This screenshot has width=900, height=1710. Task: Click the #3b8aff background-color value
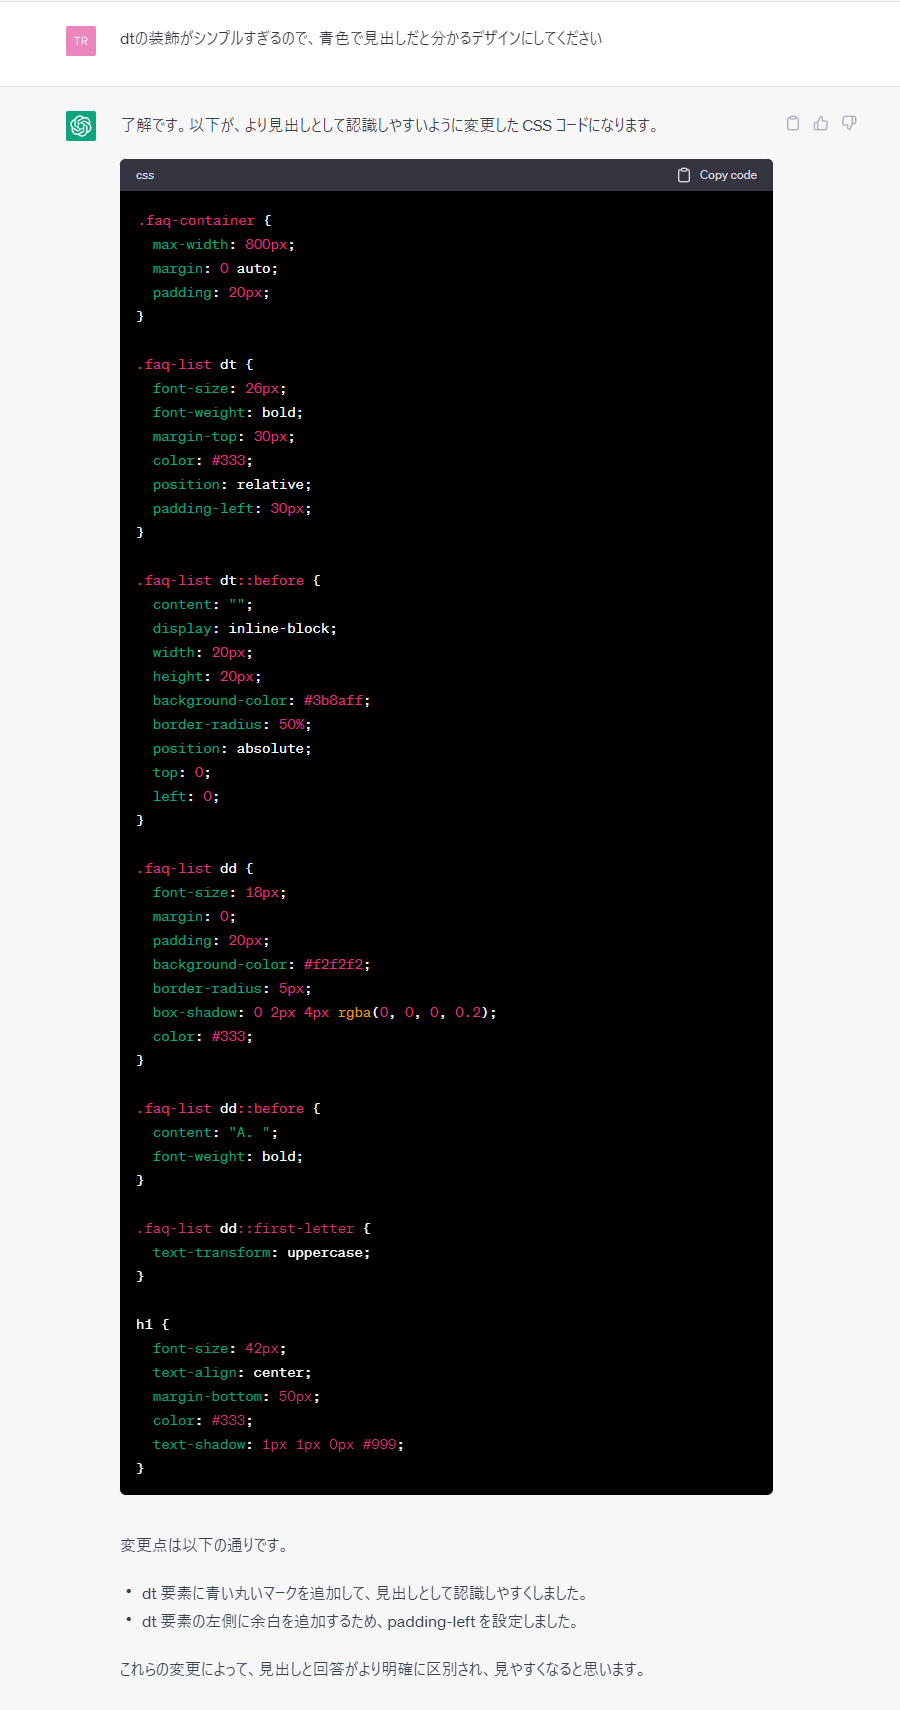[x=333, y=700]
